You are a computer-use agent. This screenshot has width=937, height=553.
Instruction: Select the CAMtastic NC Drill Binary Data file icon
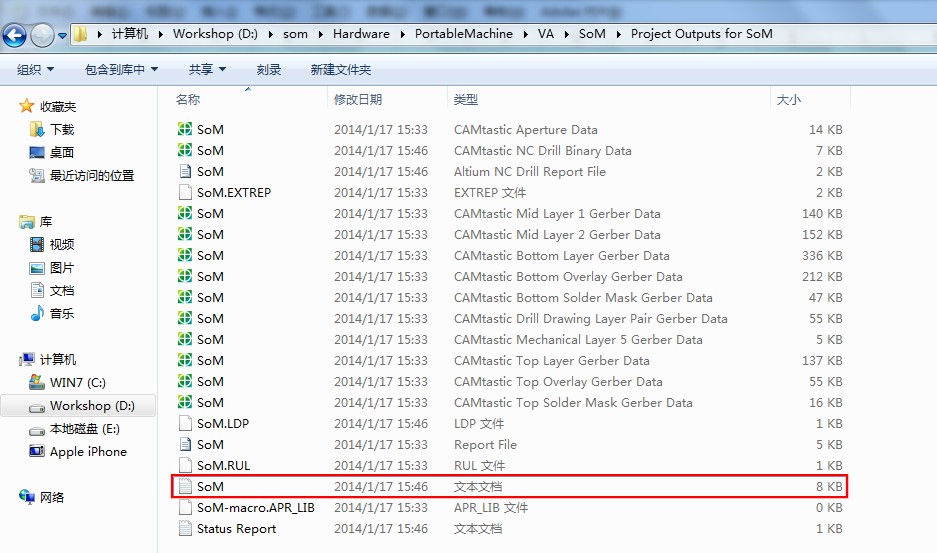coord(185,150)
